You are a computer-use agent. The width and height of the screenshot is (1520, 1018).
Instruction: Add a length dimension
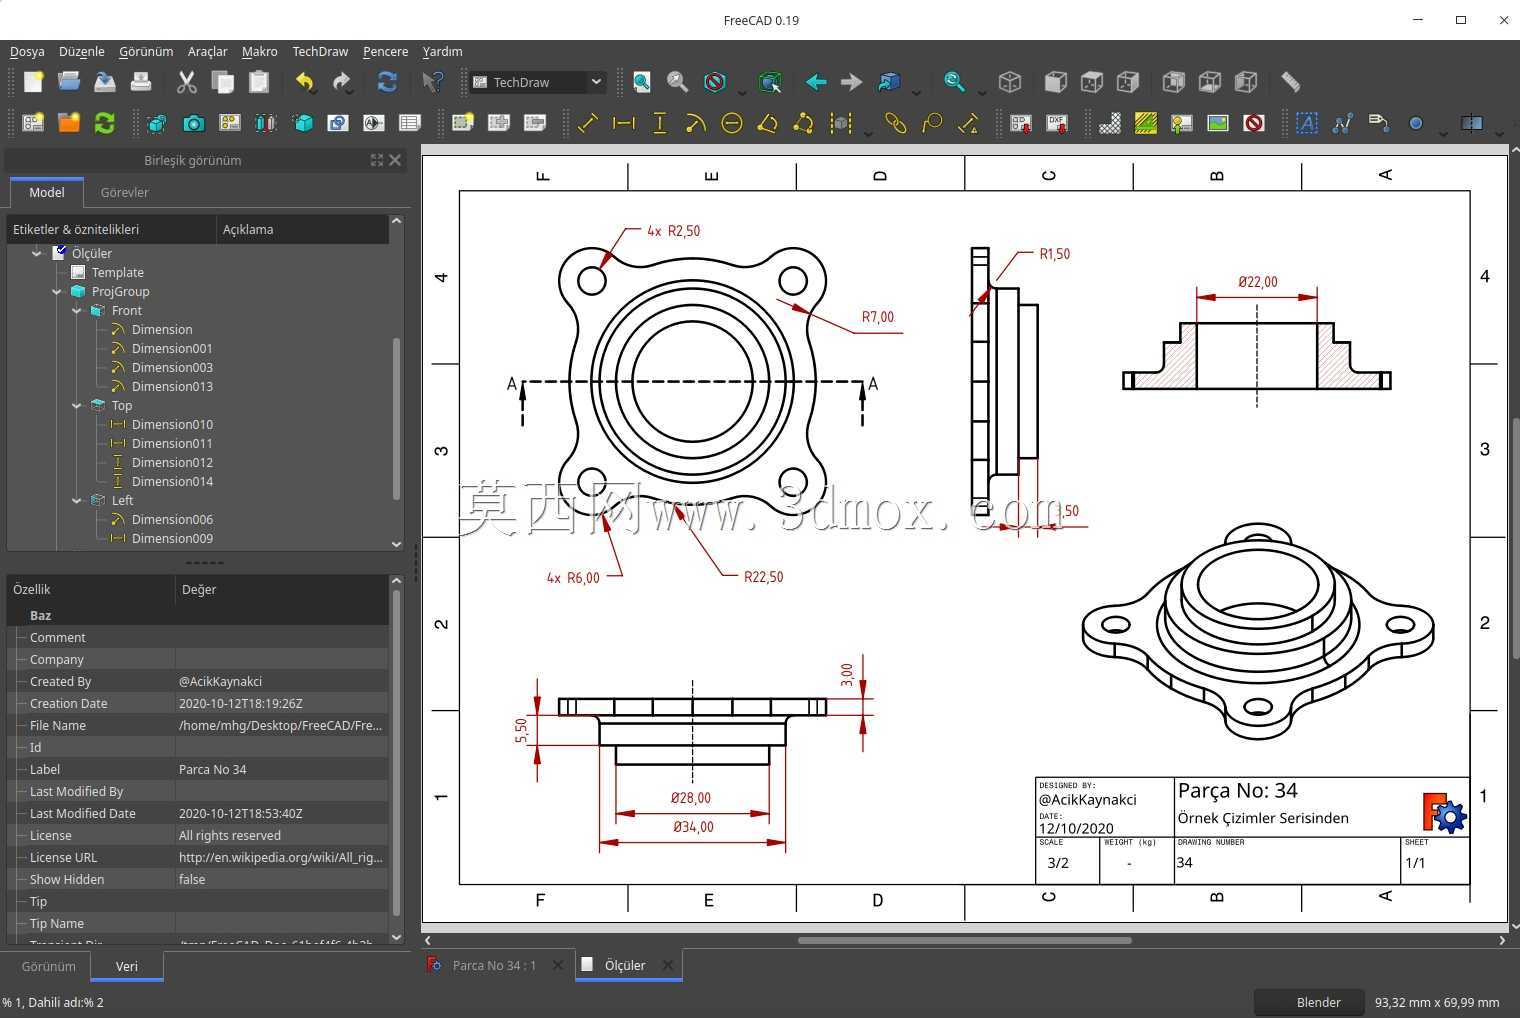(588, 123)
